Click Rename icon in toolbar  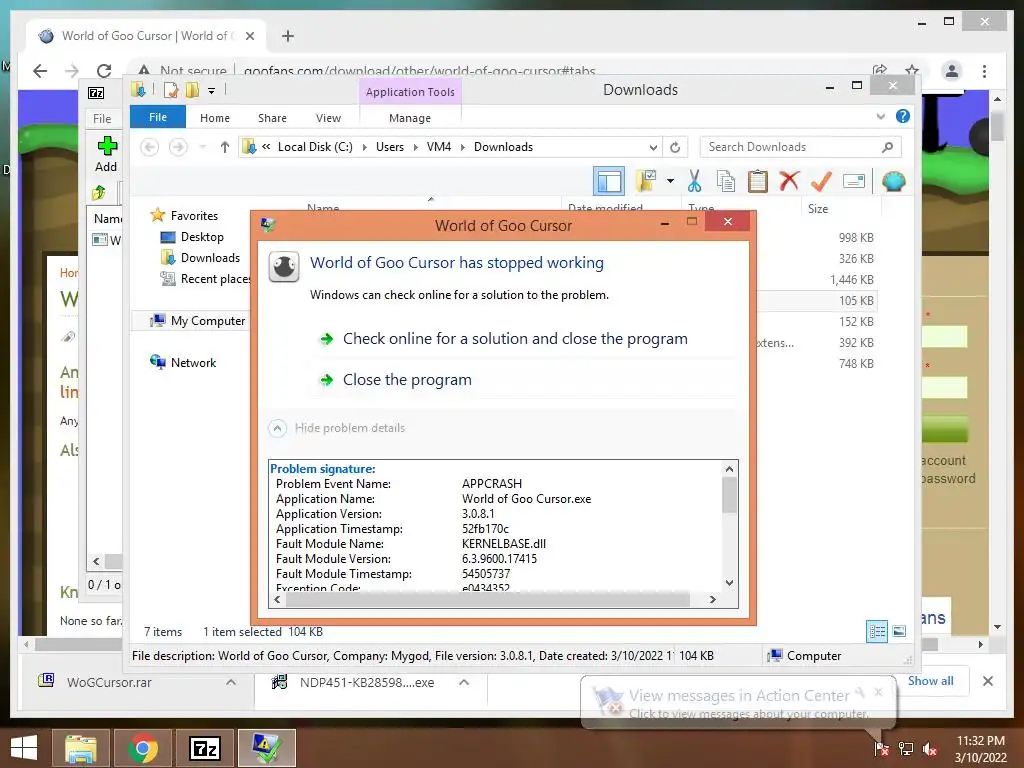[854, 181]
